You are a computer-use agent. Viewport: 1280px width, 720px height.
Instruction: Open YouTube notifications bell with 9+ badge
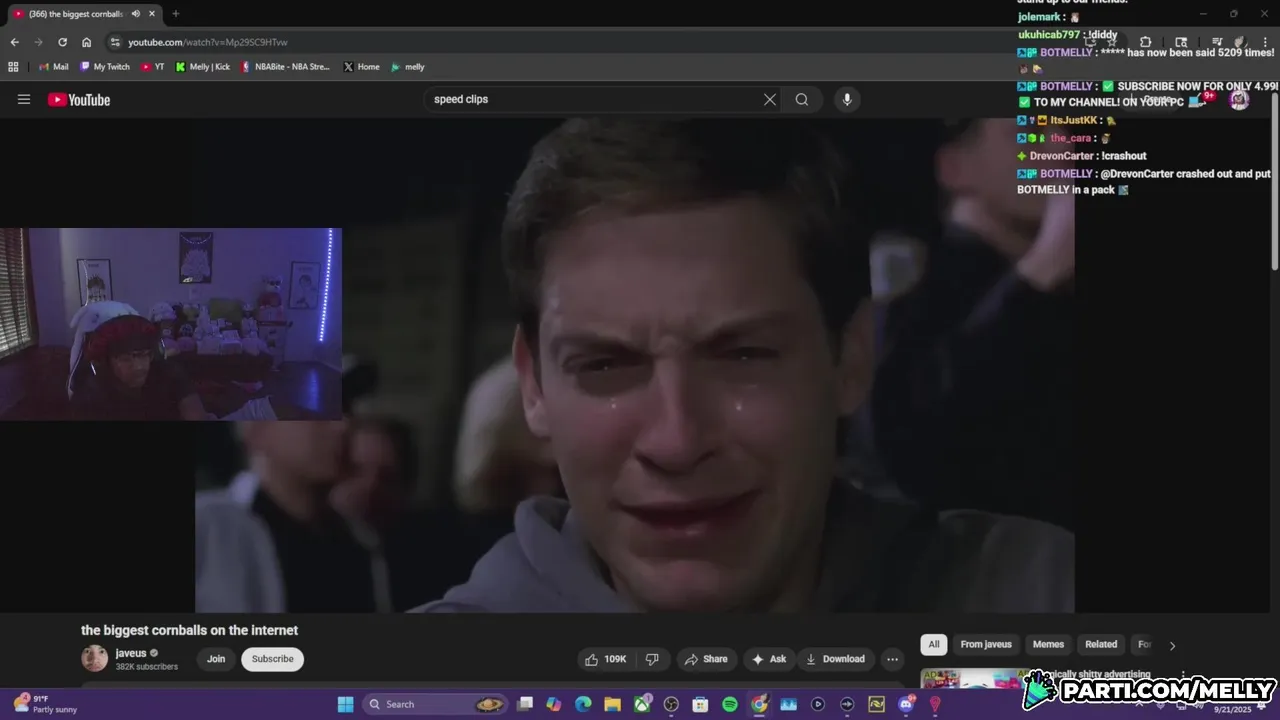pos(1204,99)
